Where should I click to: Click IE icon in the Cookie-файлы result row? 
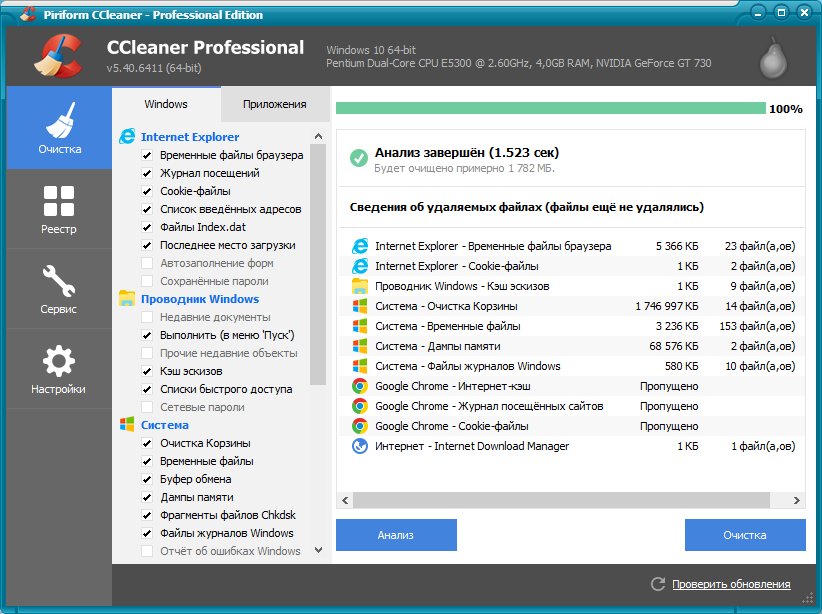click(360, 266)
